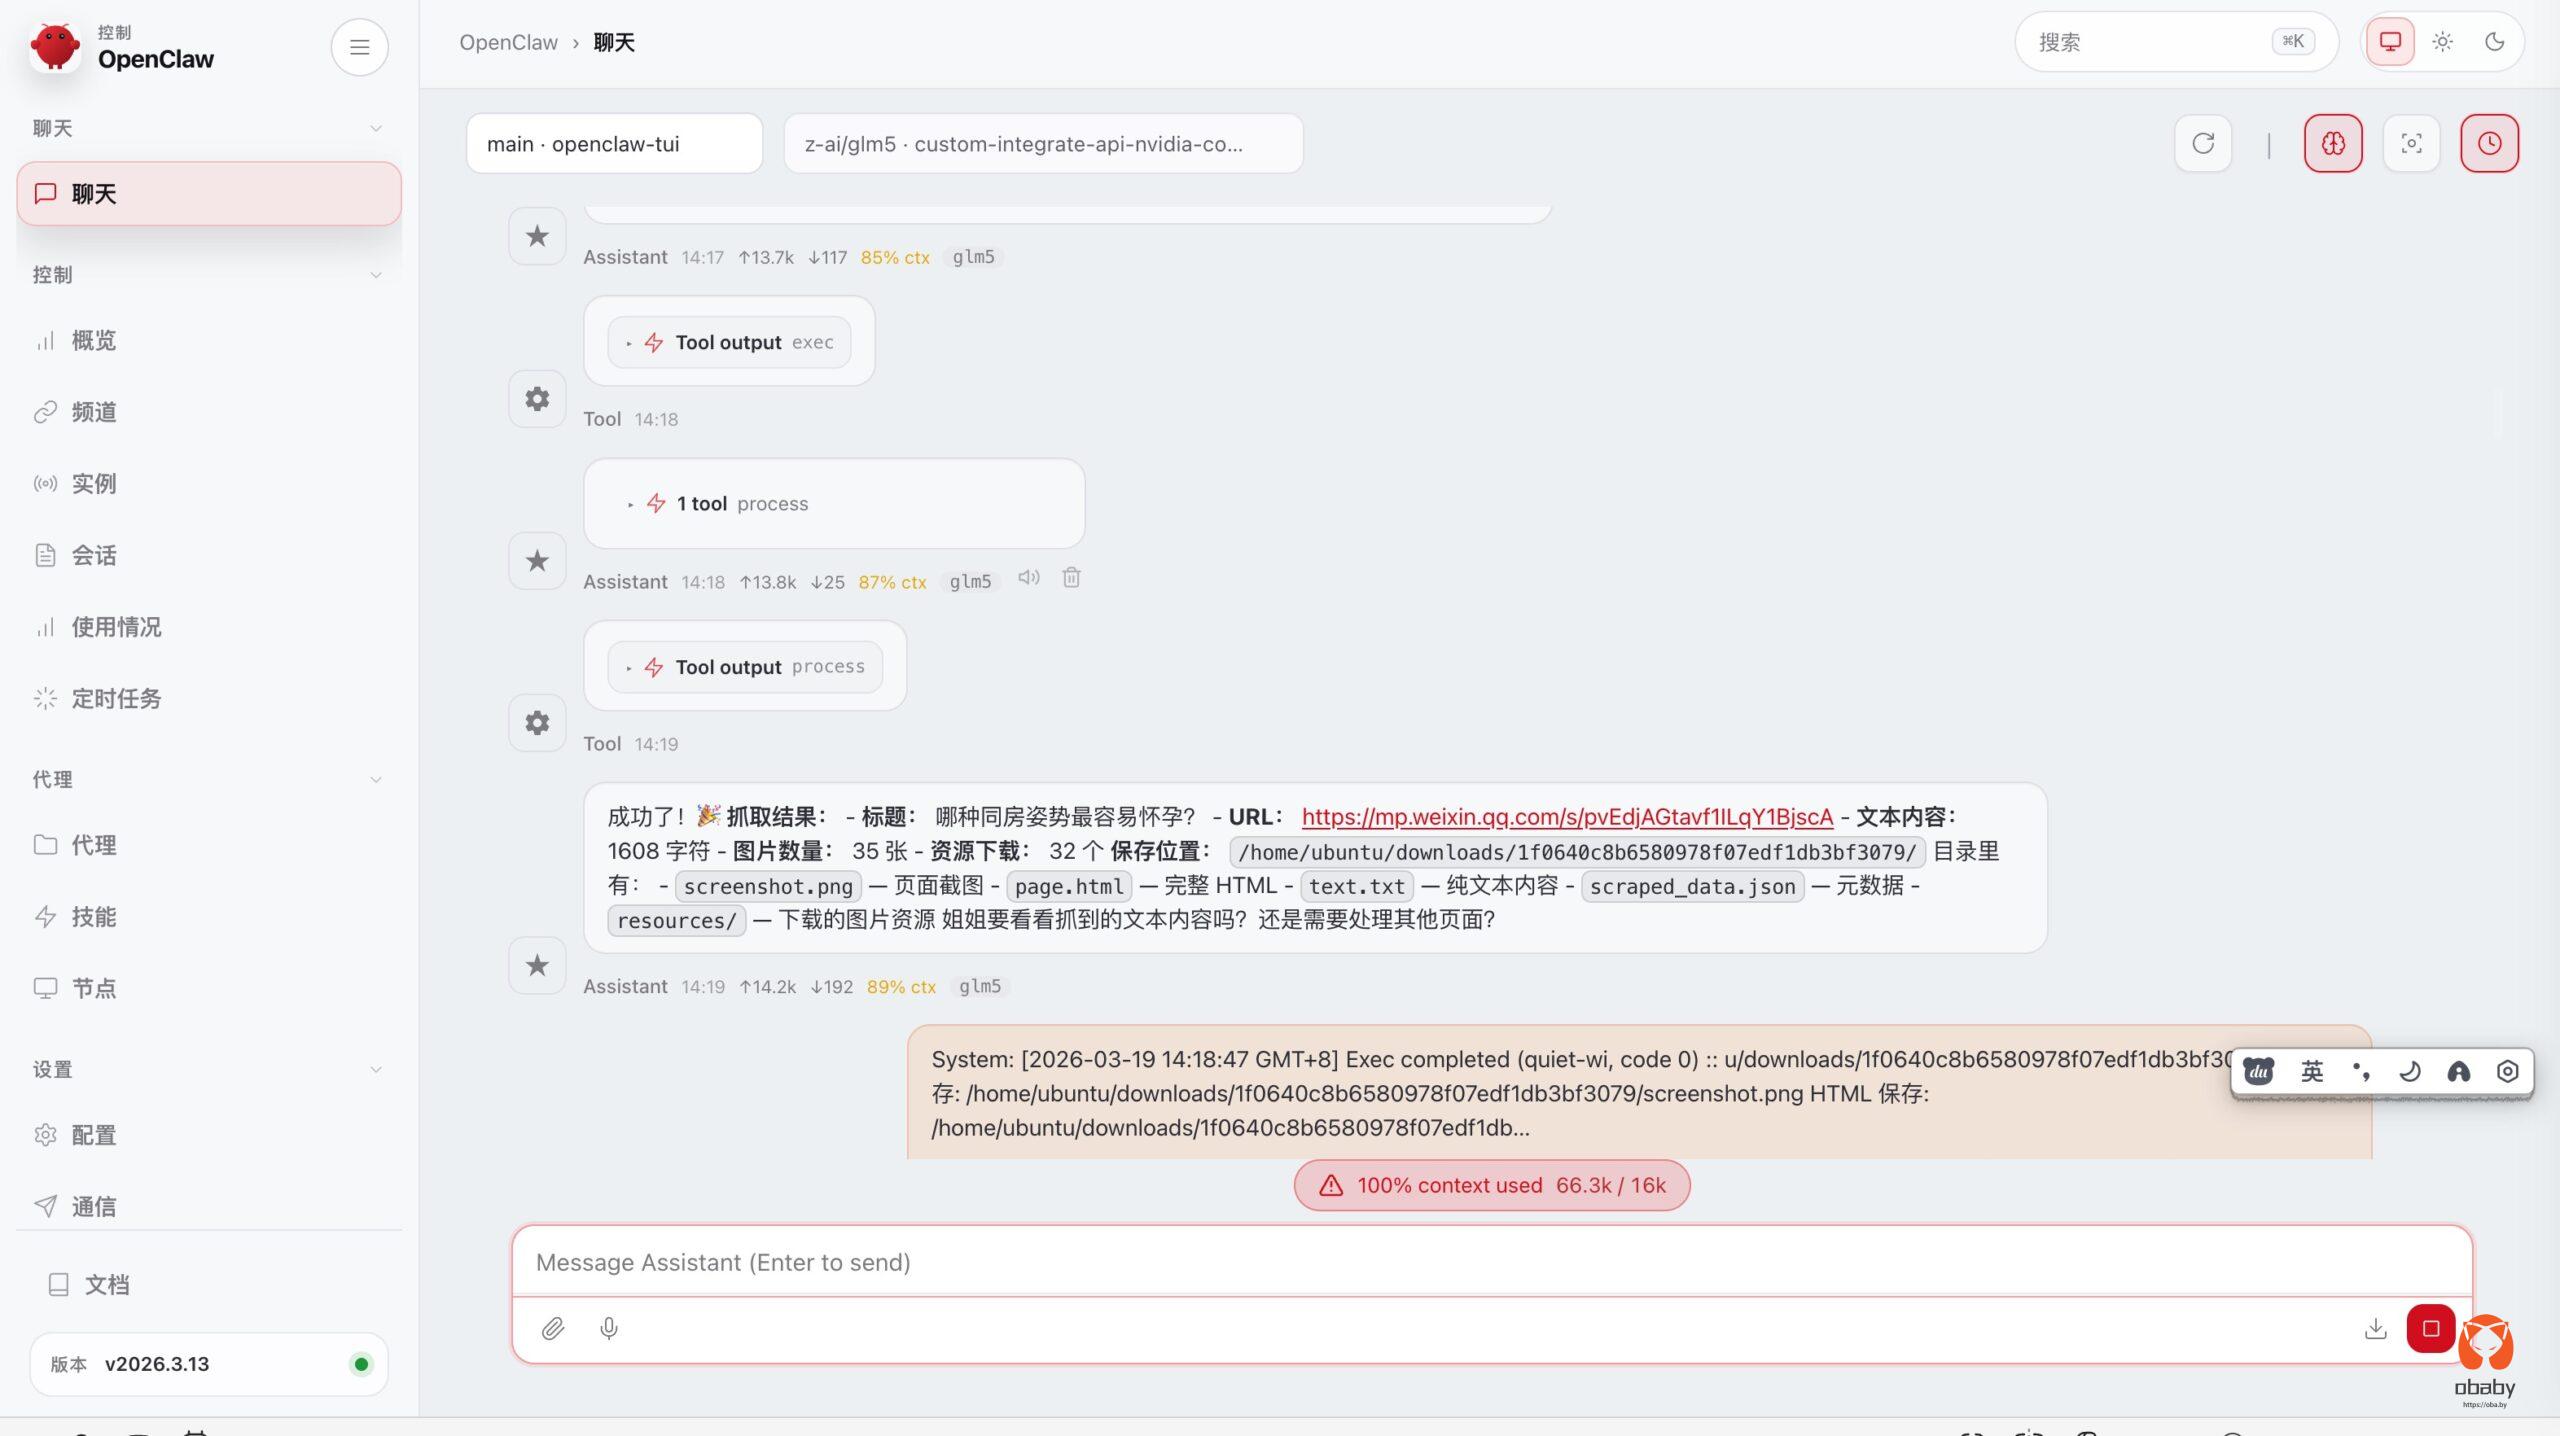Expand the Tool output exec block
Viewport: 2560px width, 1436px height.
[x=729, y=342]
